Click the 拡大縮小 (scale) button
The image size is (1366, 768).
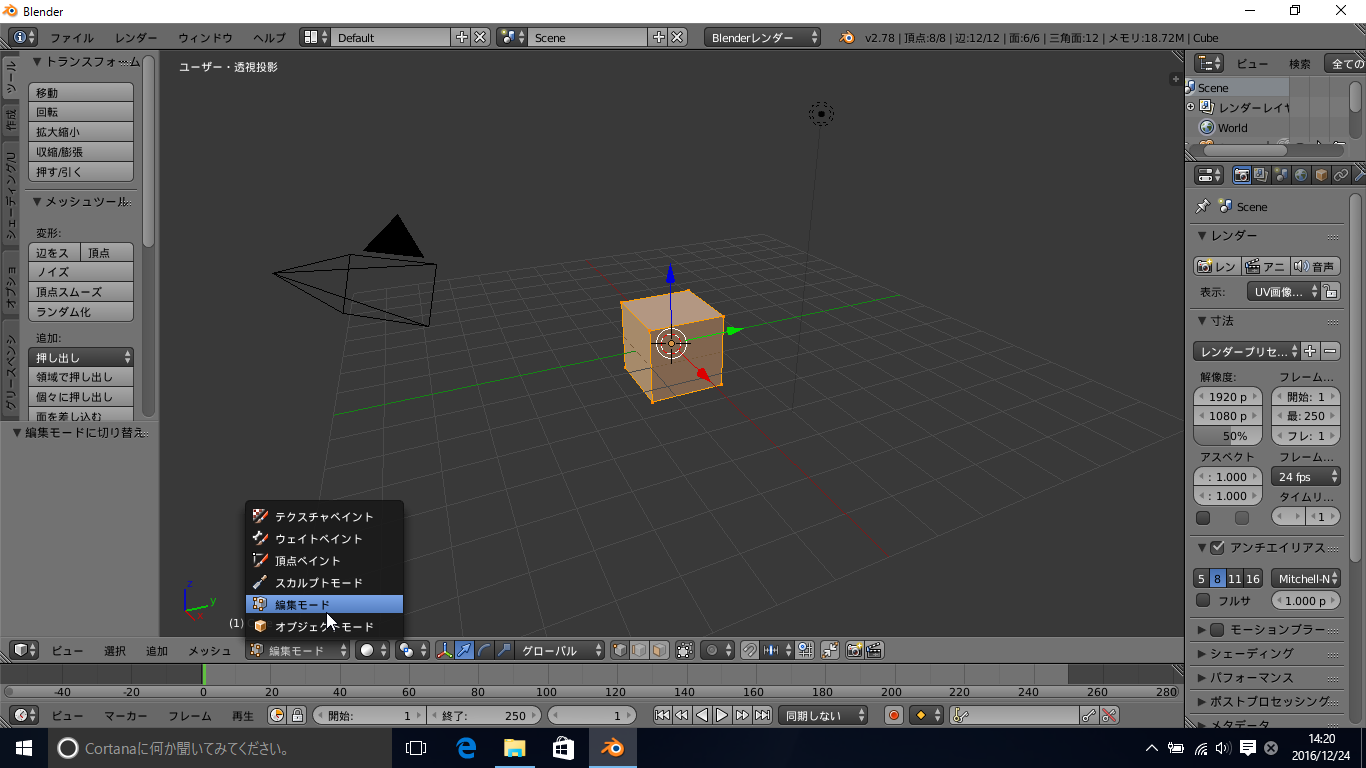(83, 132)
